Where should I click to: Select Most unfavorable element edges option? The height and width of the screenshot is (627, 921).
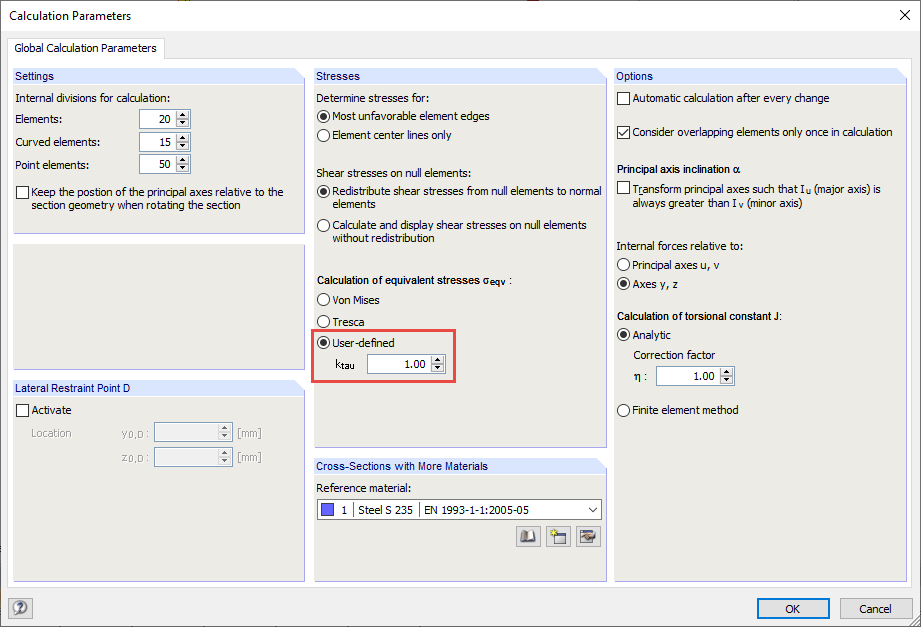(323, 116)
